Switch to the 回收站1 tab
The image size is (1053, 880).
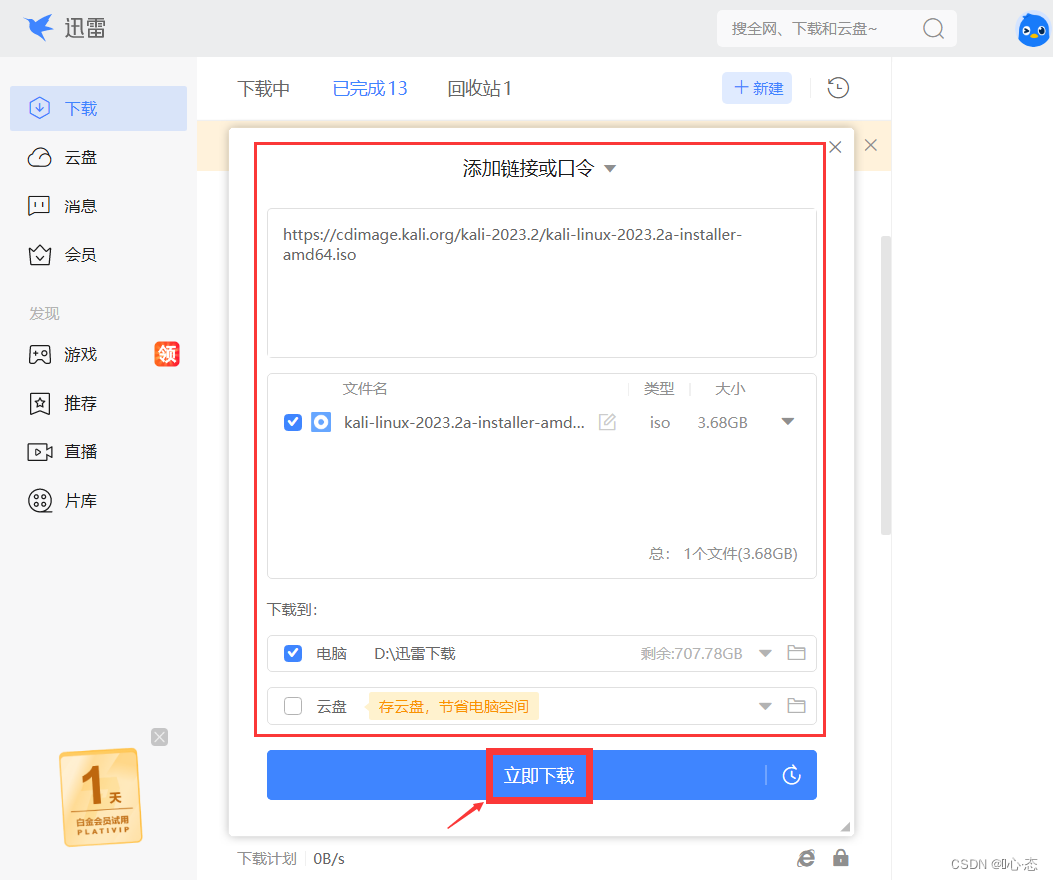(x=479, y=88)
